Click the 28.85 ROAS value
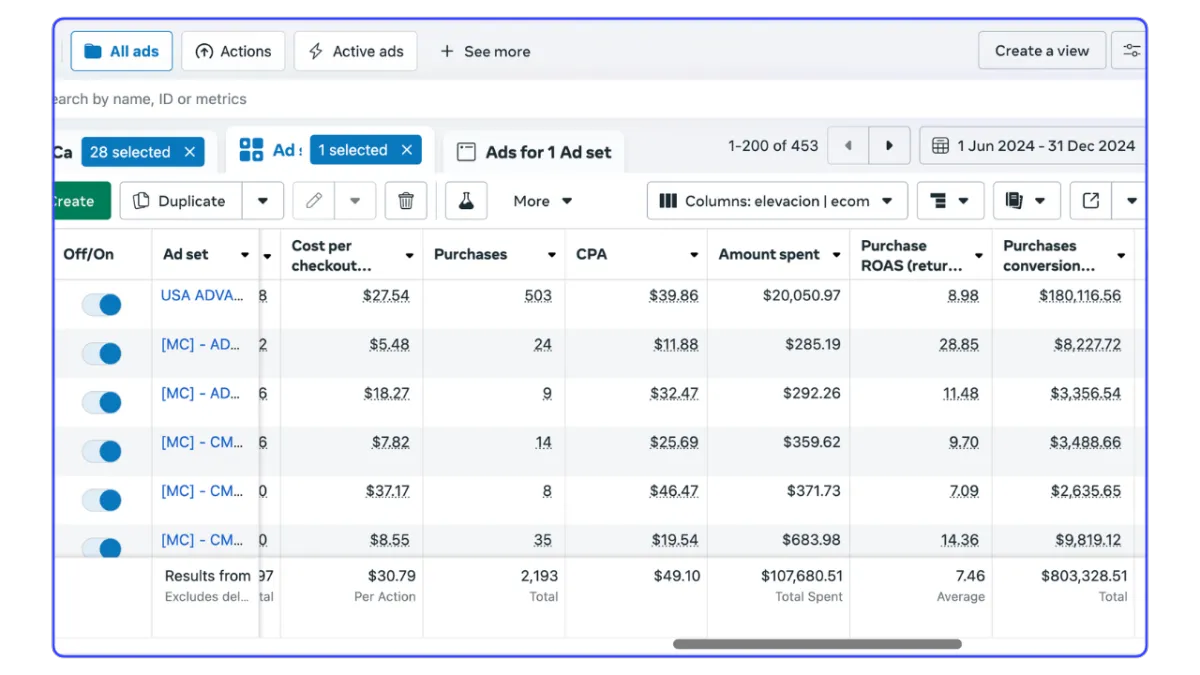 (x=960, y=345)
